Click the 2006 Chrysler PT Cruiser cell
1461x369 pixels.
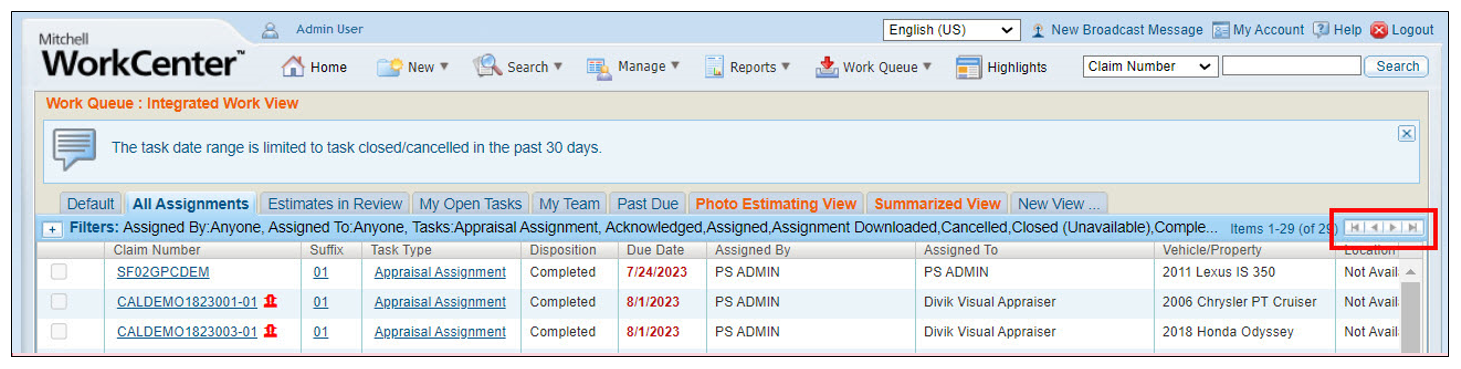1239,302
